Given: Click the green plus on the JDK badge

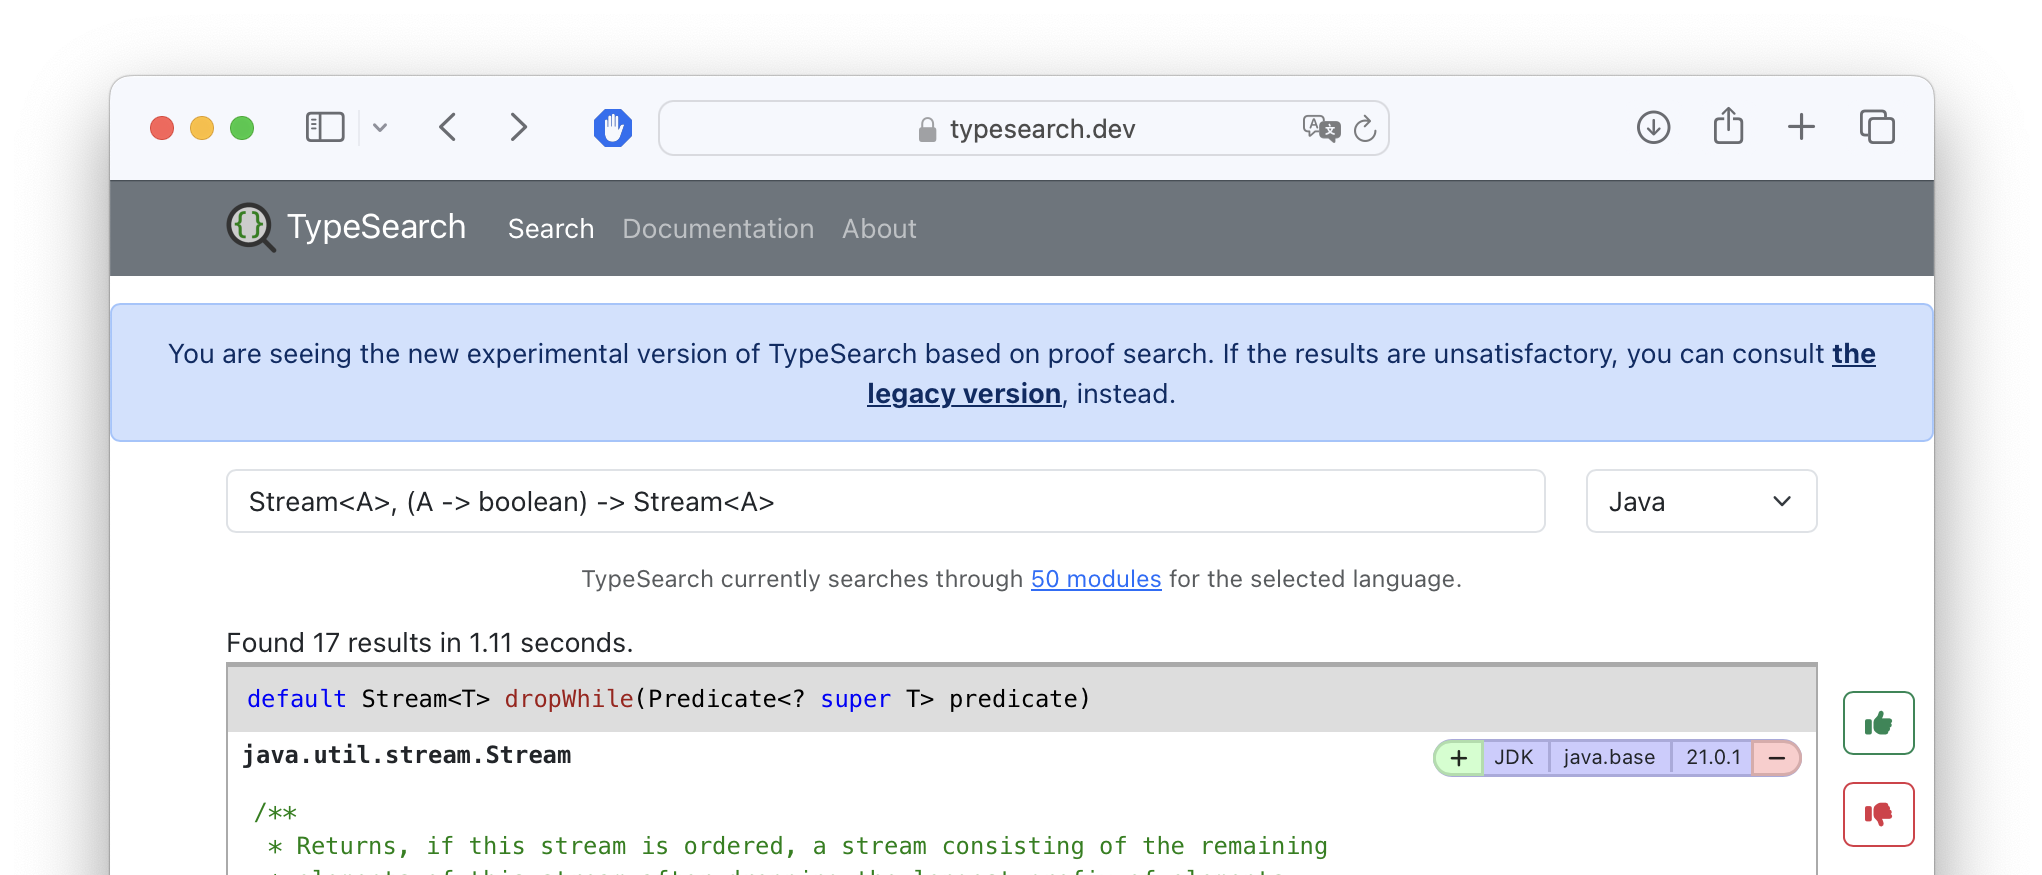Looking at the screenshot, I should click(1459, 758).
